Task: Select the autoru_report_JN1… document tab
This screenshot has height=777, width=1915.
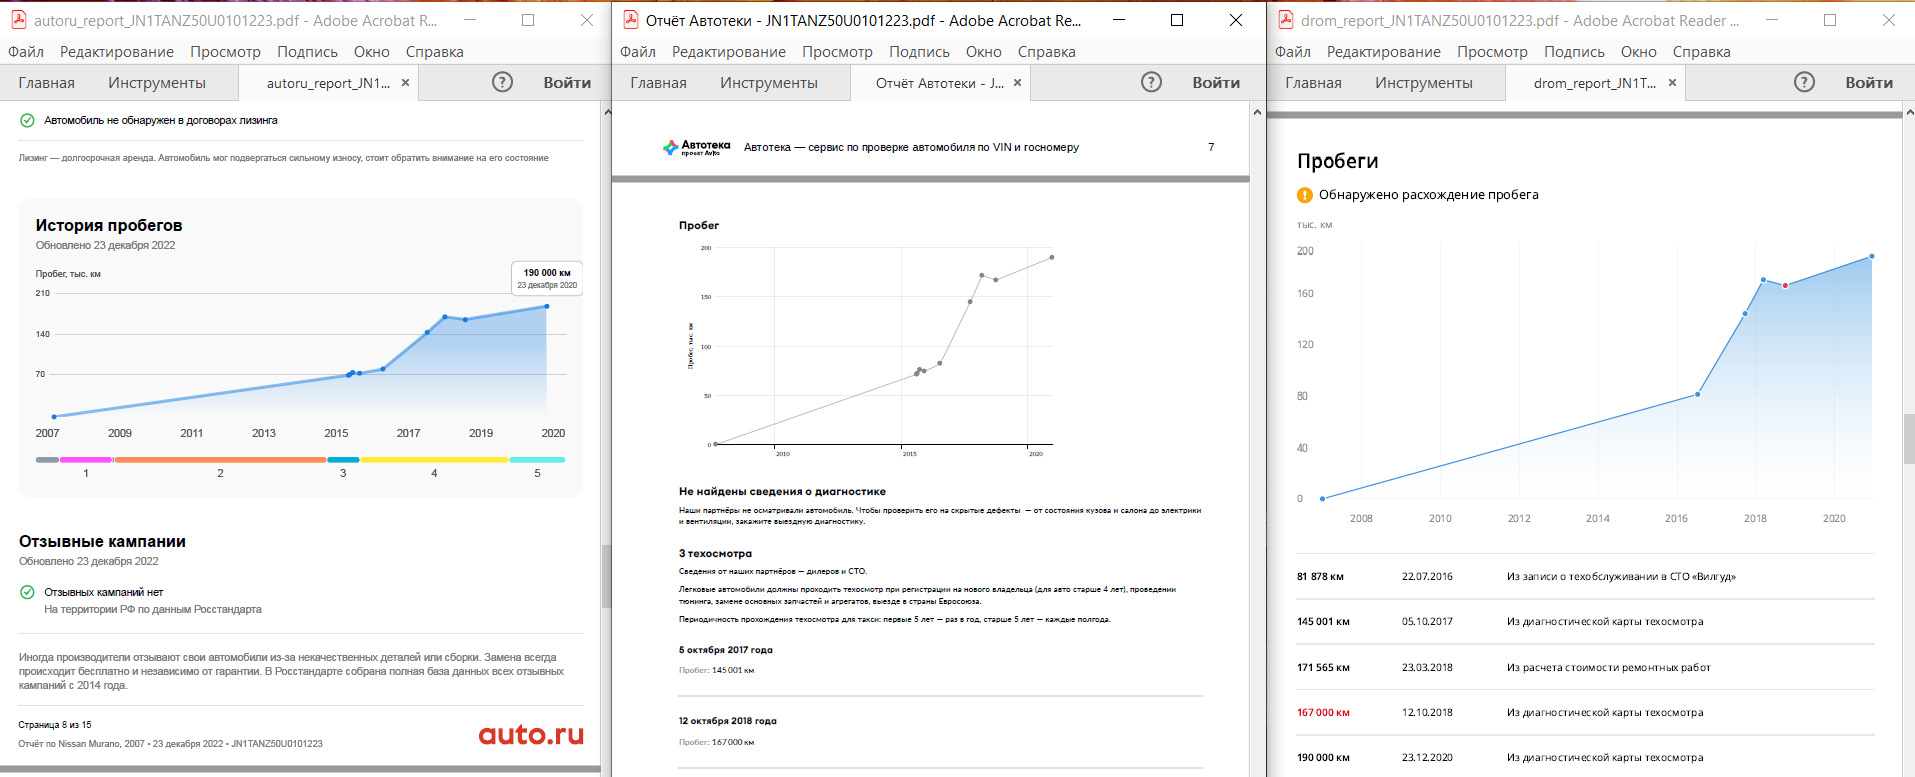Action: [x=328, y=83]
